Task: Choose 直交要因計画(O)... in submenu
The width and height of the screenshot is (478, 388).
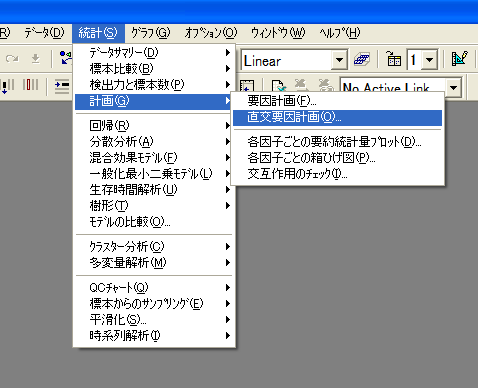Action: point(337,118)
